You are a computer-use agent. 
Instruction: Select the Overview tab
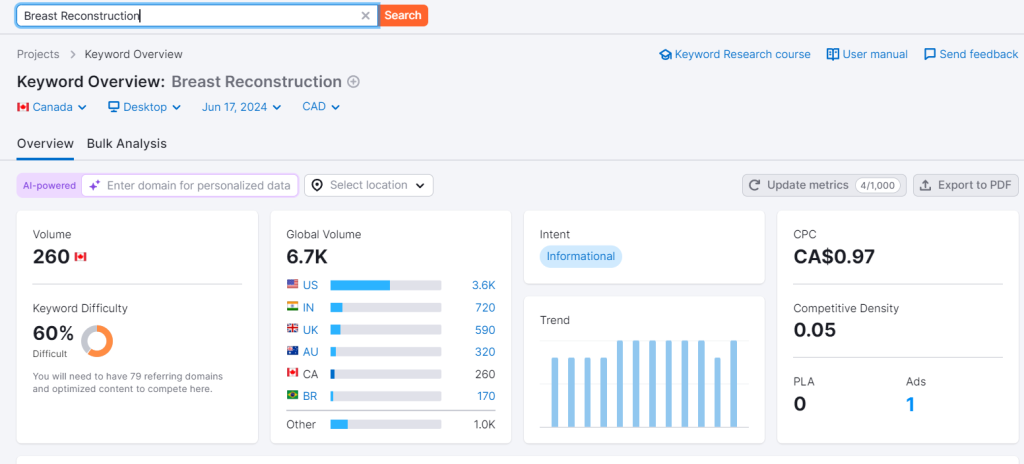[x=45, y=143]
